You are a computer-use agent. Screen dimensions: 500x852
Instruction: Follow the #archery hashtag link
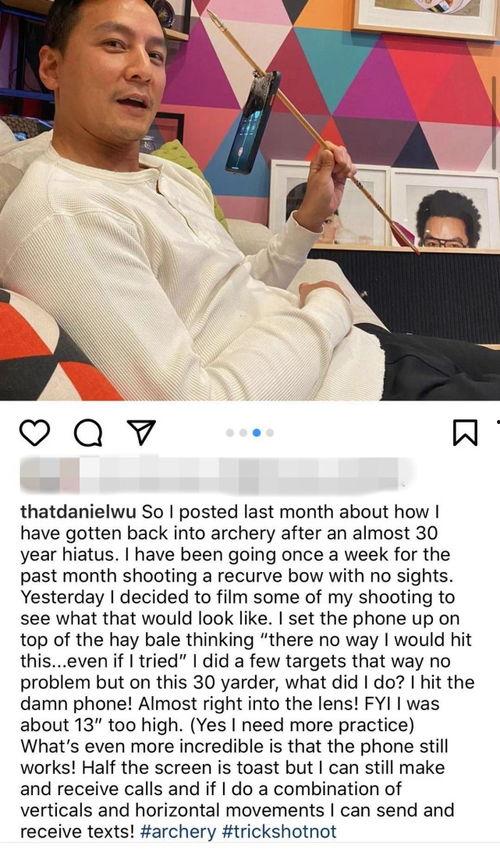point(178,831)
